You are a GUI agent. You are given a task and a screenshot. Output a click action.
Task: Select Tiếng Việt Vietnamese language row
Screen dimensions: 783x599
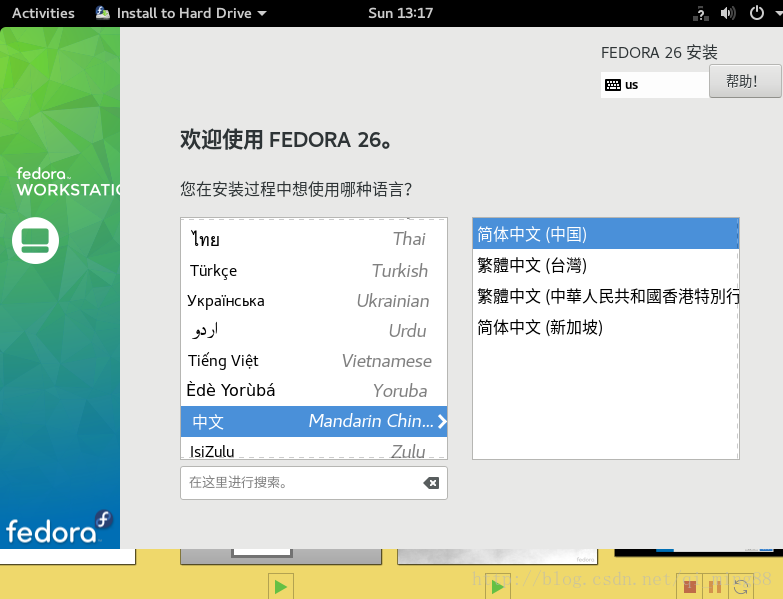click(314, 361)
